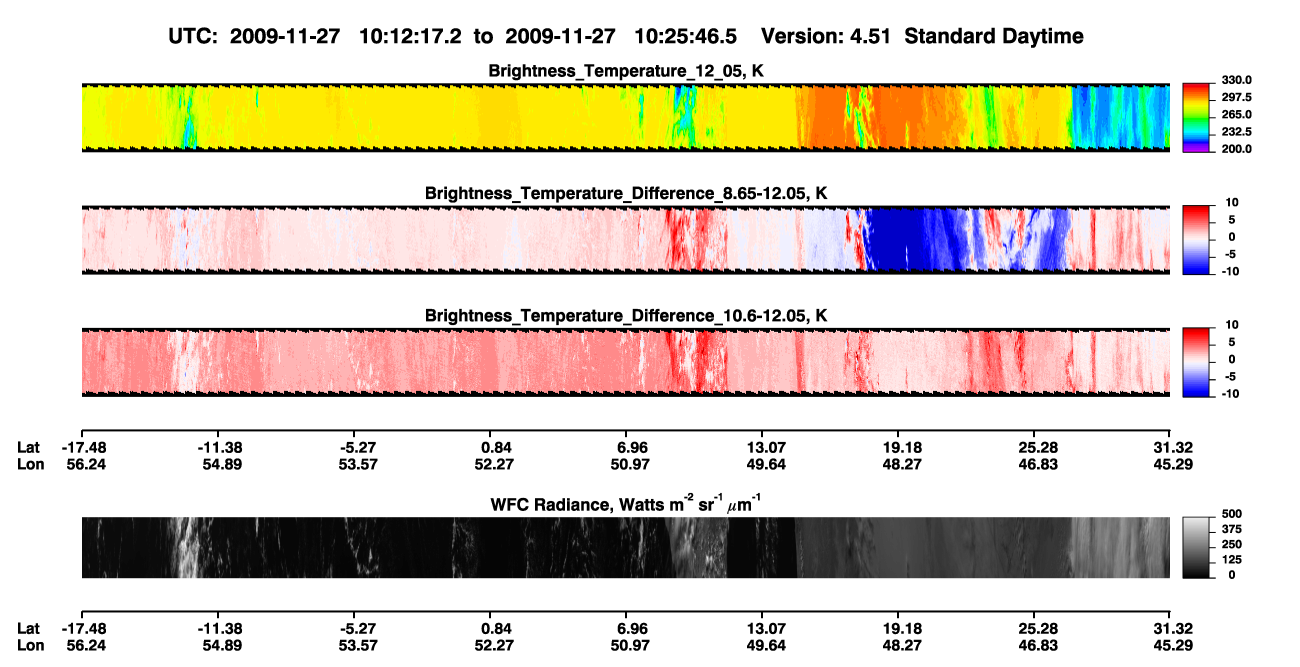
Task: Click the 232.5 colorbar label
Action: tap(1236, 132)
